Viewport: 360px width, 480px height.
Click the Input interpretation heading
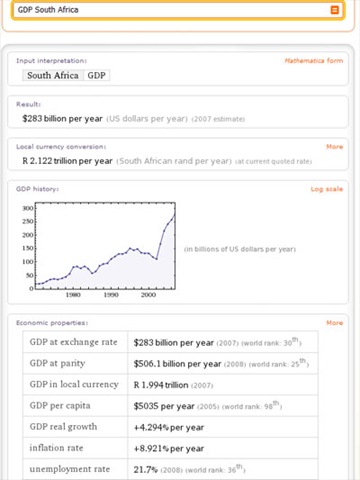click(51, 61)
